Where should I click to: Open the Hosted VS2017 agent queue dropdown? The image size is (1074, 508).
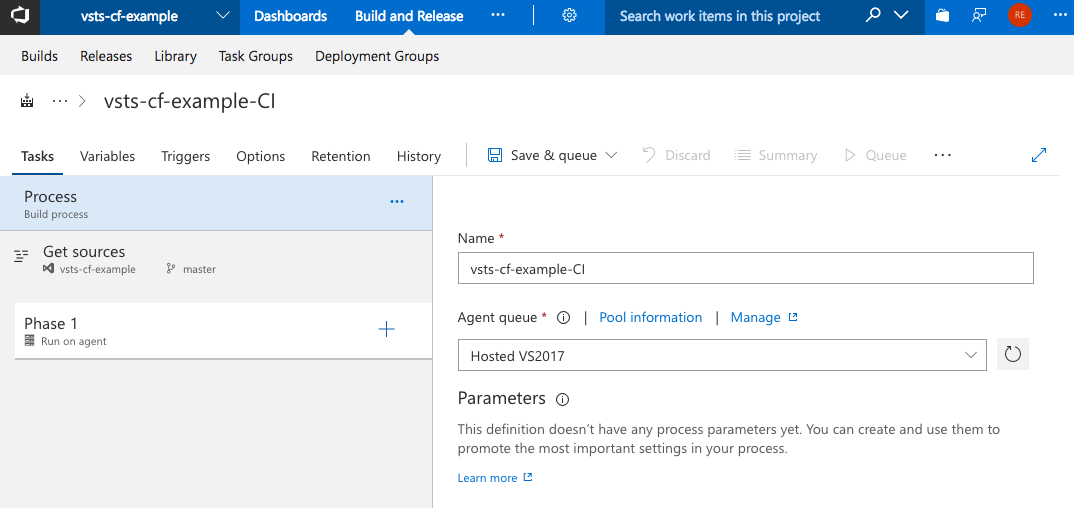(x=721, y=355)
